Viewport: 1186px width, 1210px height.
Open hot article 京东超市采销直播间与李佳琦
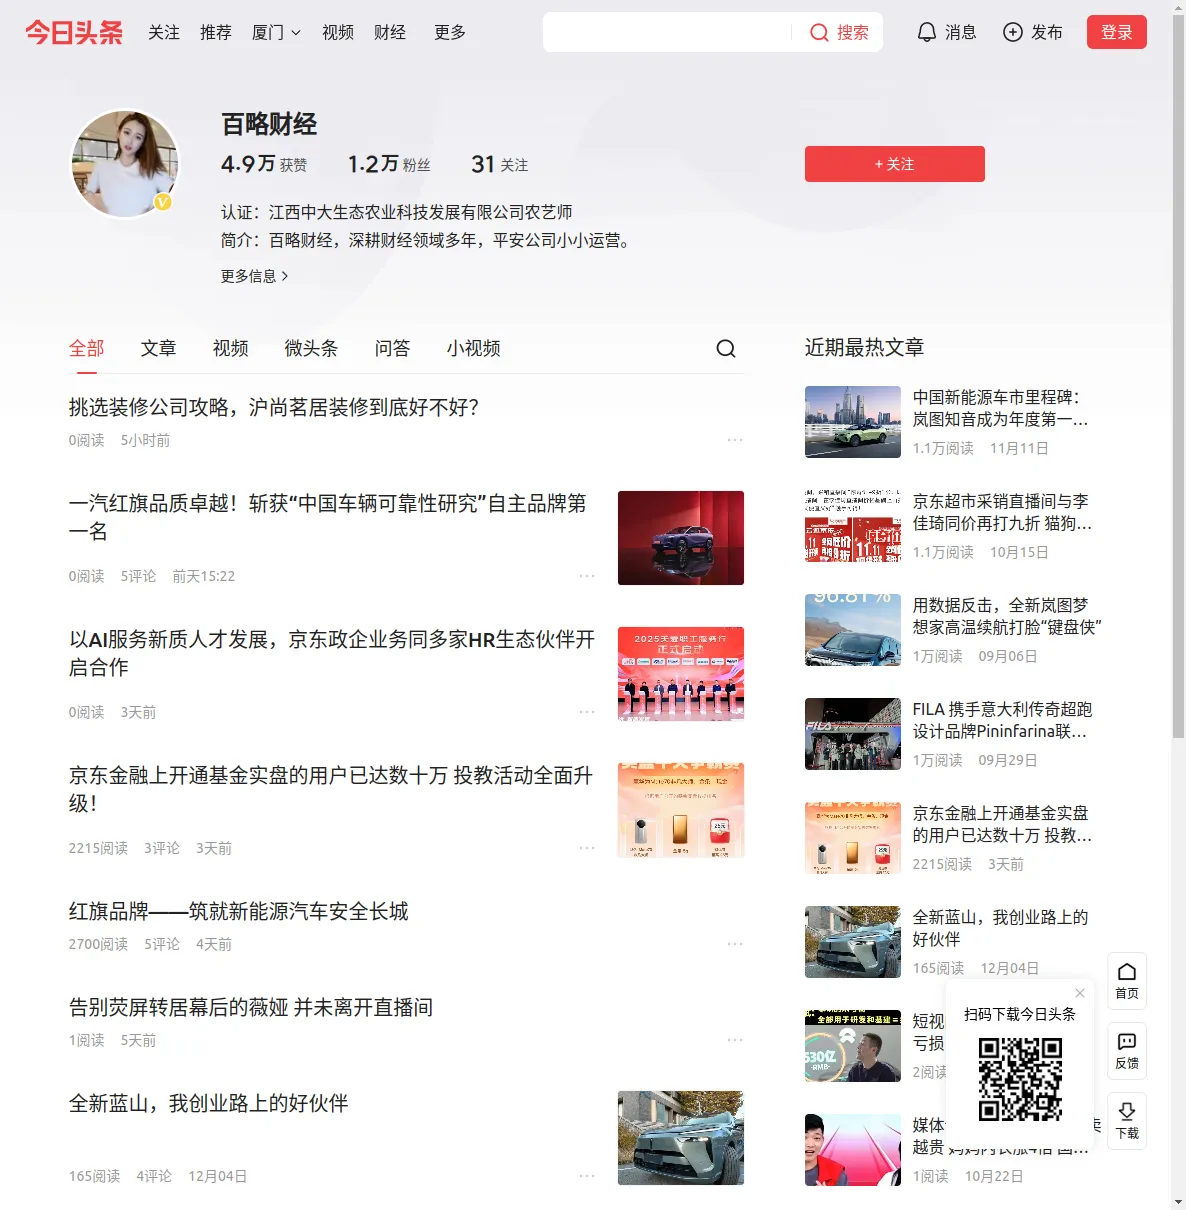[1003, 512]
